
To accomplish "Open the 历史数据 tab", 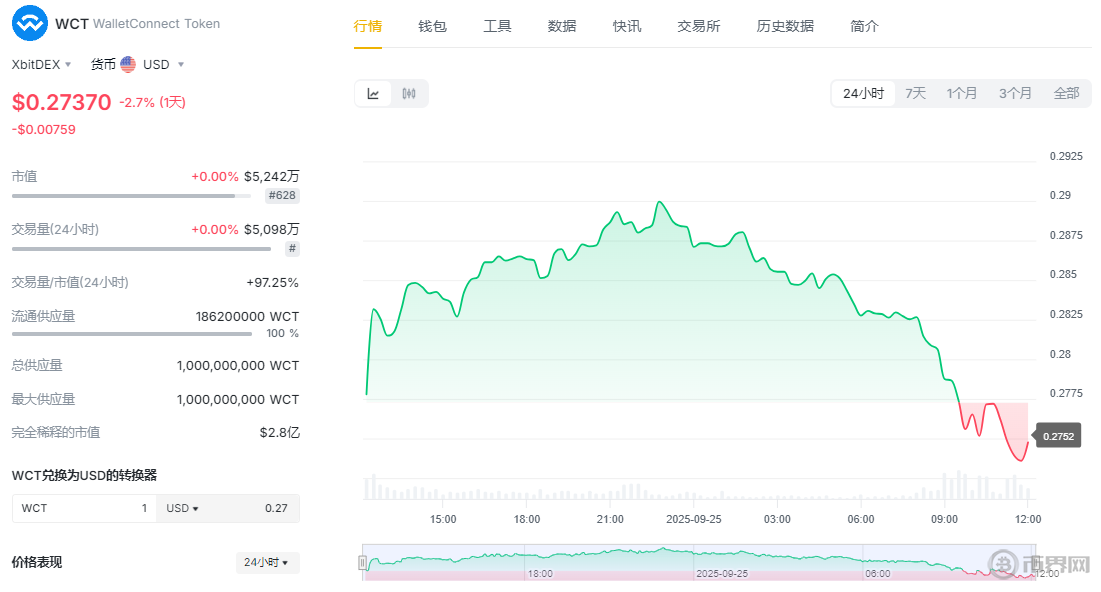I will pos(785,26).
